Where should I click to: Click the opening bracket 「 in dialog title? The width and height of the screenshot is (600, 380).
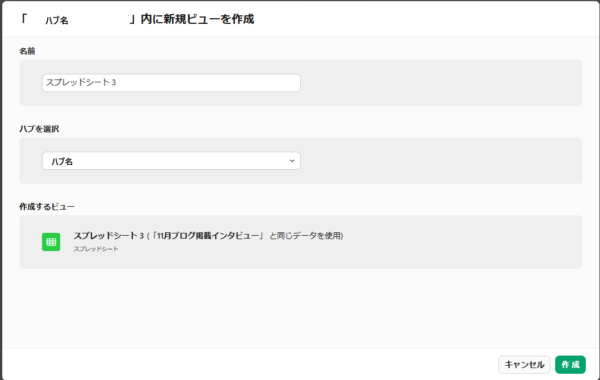[24, 19]
